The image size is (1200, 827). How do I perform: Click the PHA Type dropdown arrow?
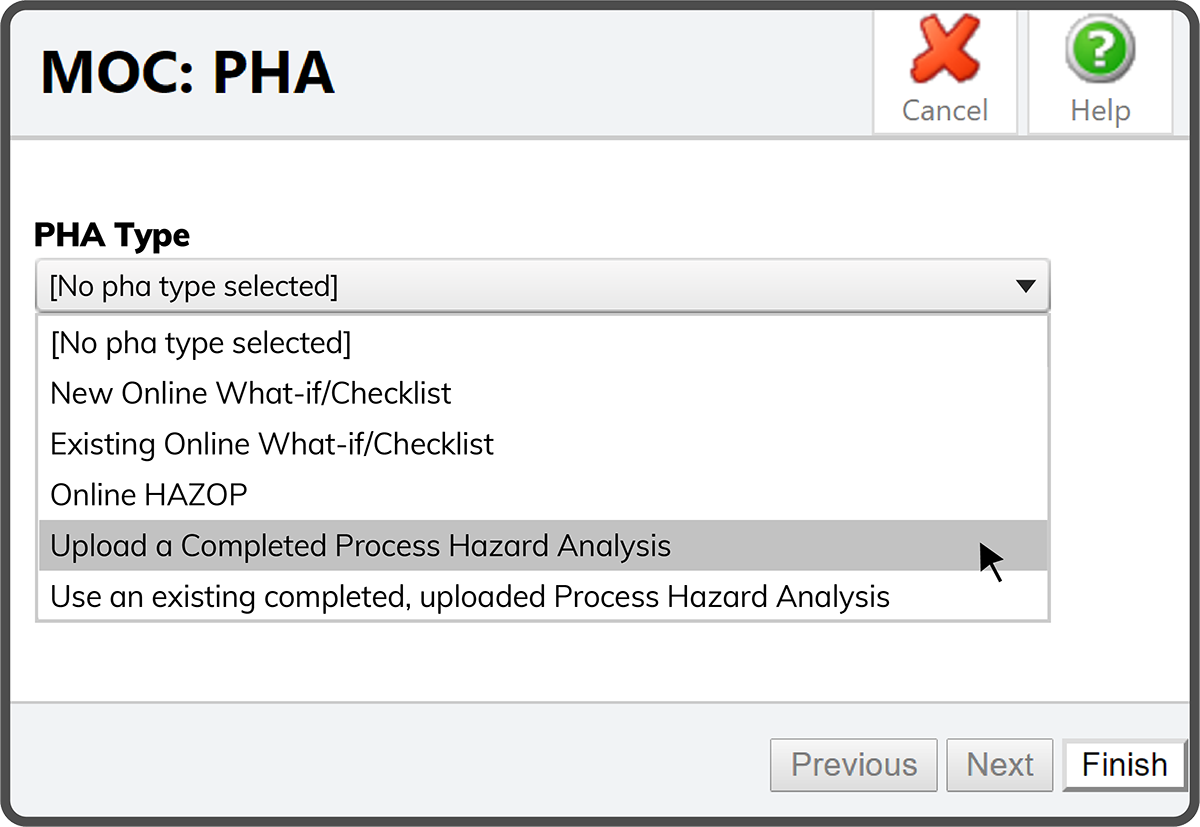click(1025, 287)
